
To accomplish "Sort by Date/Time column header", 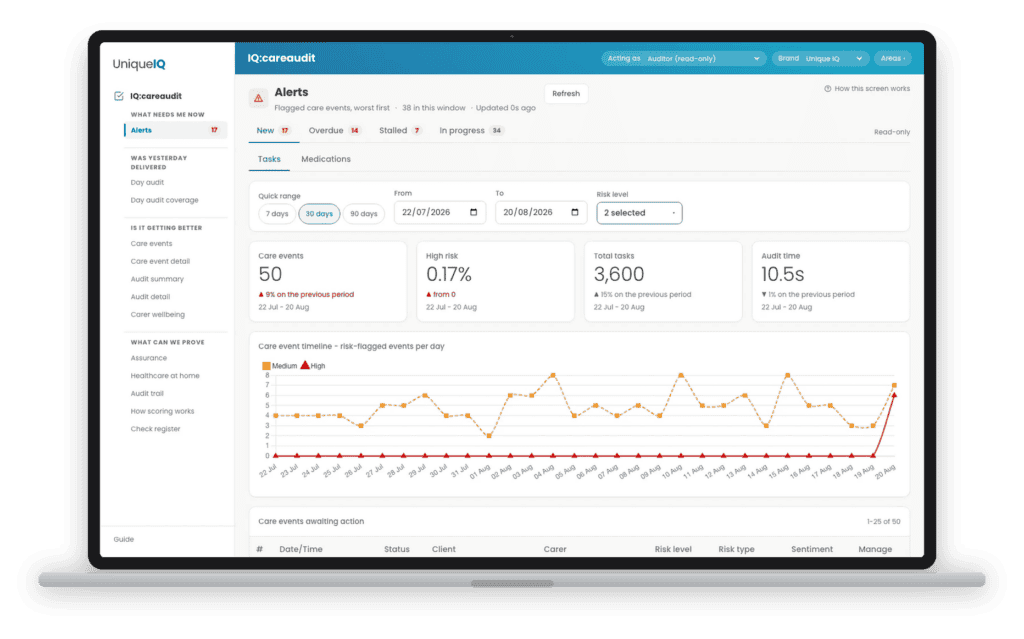I will 301,549.
